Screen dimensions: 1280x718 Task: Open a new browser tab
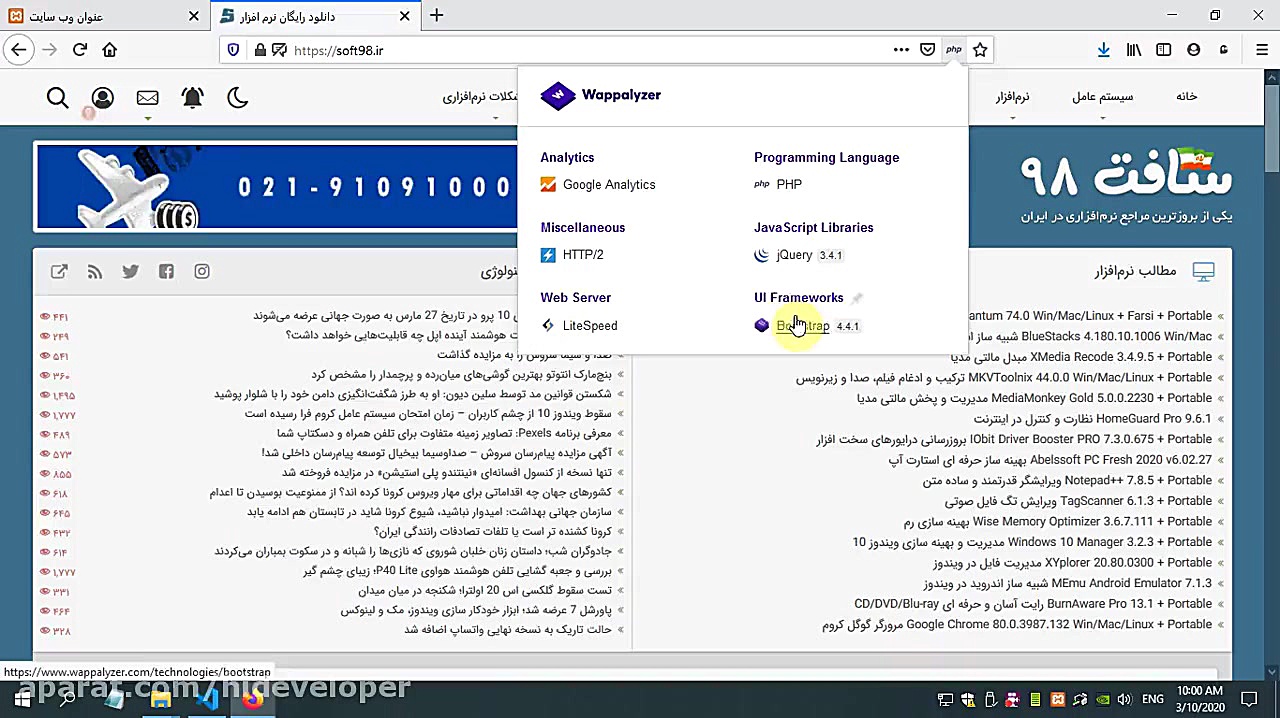pos(436,16)
